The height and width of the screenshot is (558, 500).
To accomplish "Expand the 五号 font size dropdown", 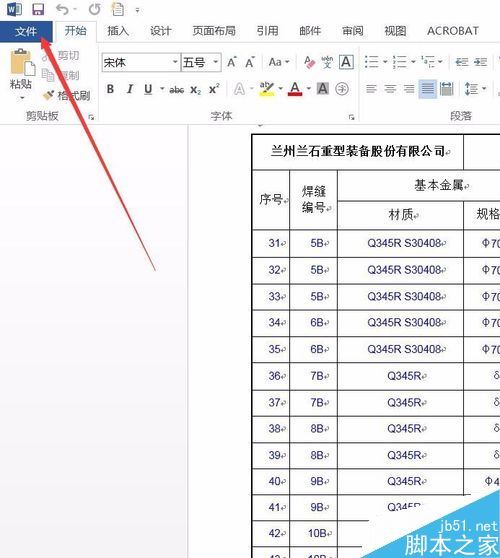I will (216, 62).
